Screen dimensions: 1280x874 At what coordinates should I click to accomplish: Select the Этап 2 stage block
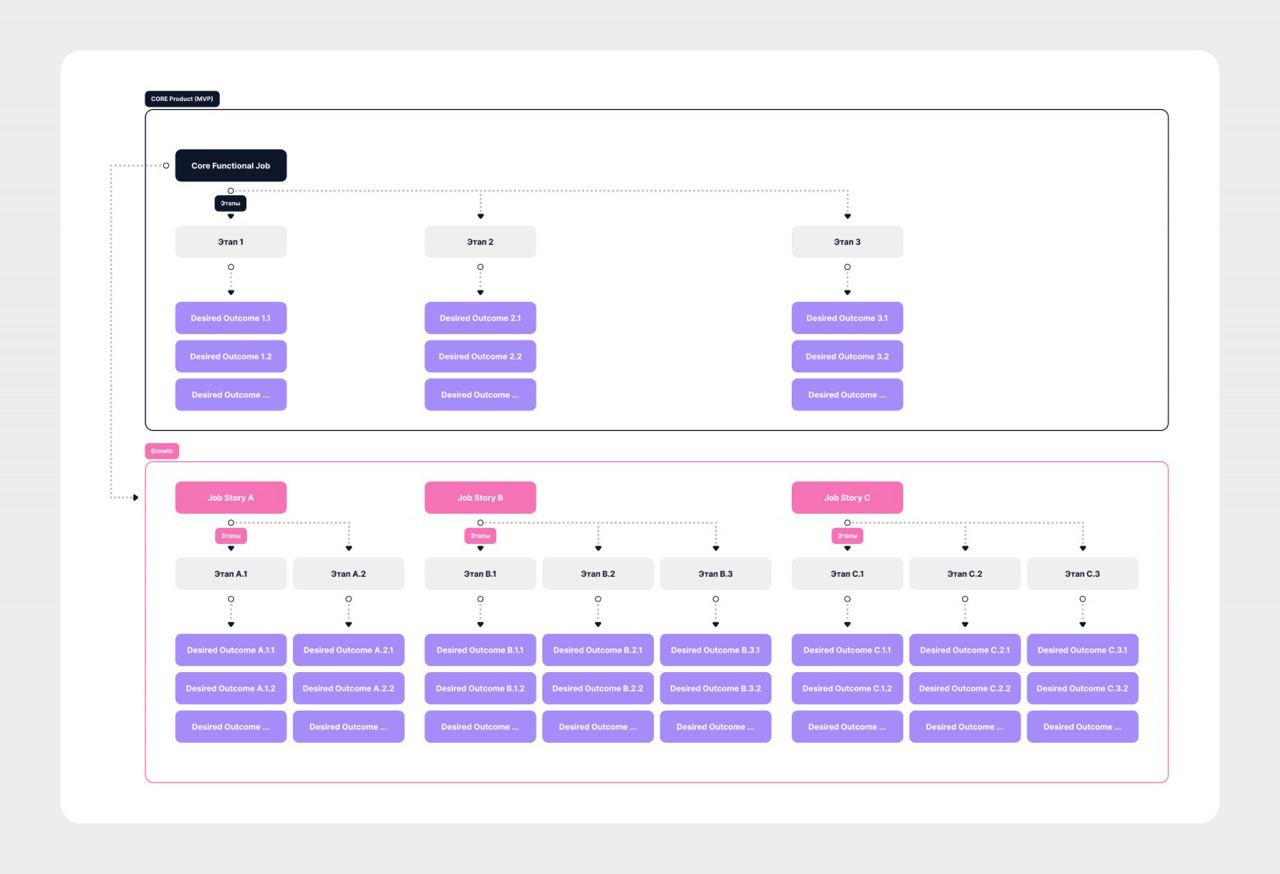[x=480, y=242]
